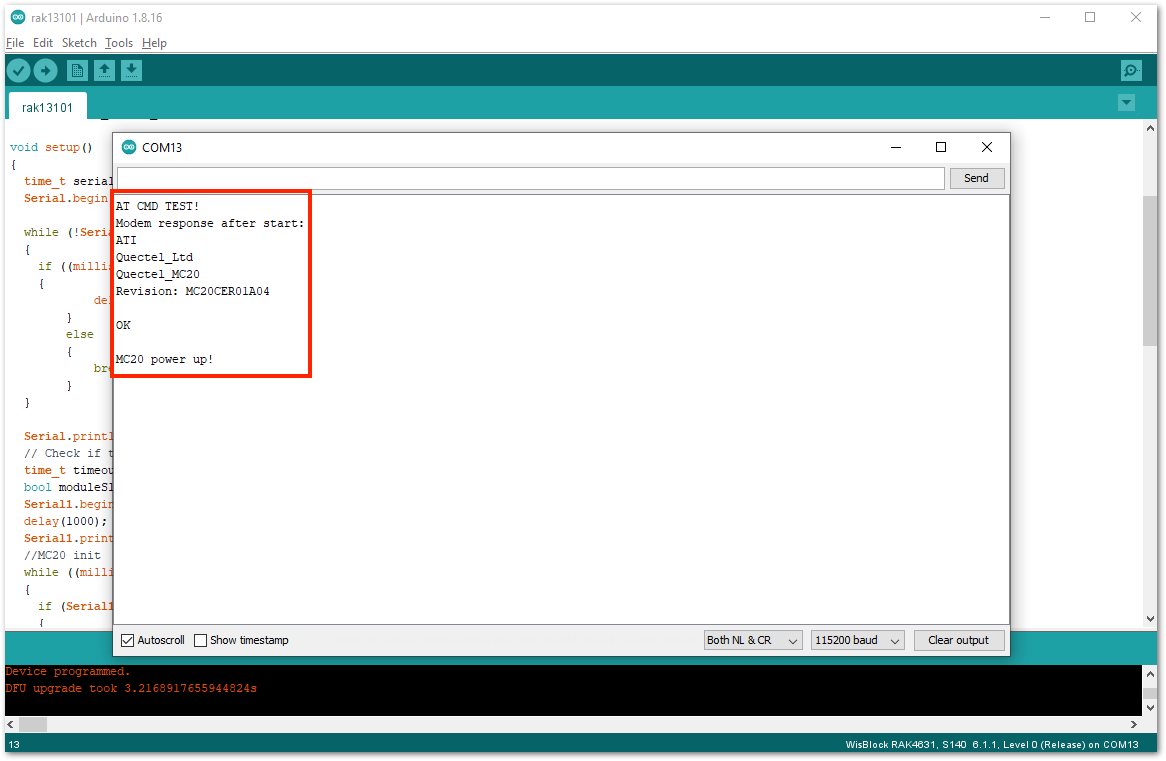Click 'delay(1000);' code line
The image size is (1166, 761).
(65, 521)
